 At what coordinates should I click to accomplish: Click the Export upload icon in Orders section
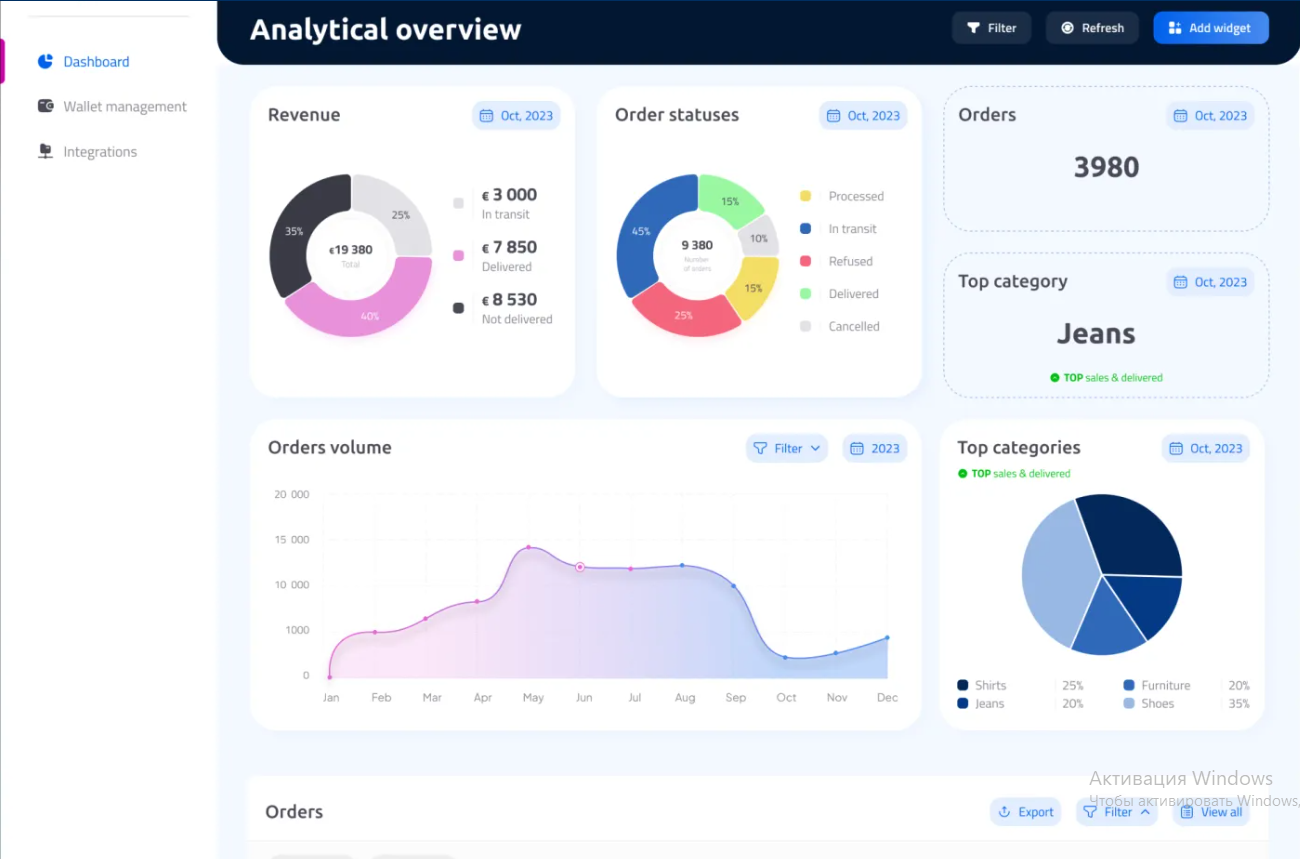click(x=1005, y=812)
